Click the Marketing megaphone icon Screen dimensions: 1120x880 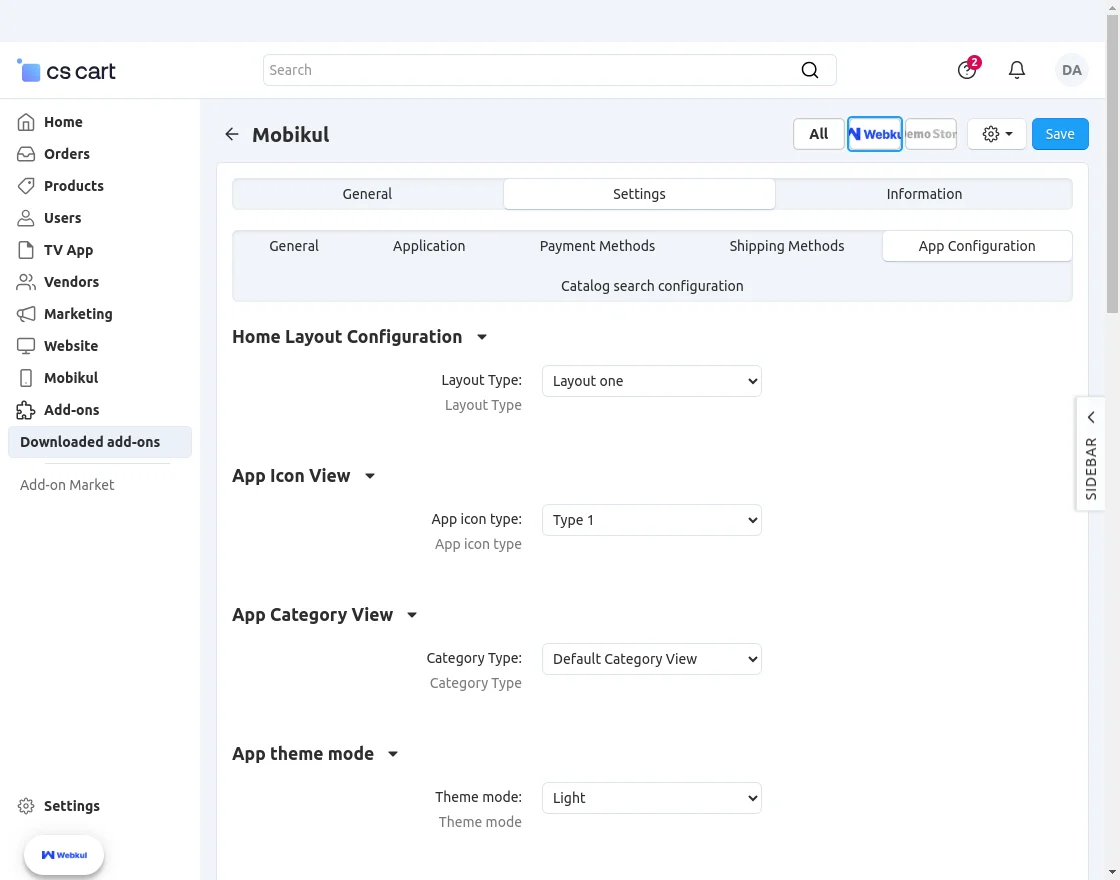click(x=30, y=314)
